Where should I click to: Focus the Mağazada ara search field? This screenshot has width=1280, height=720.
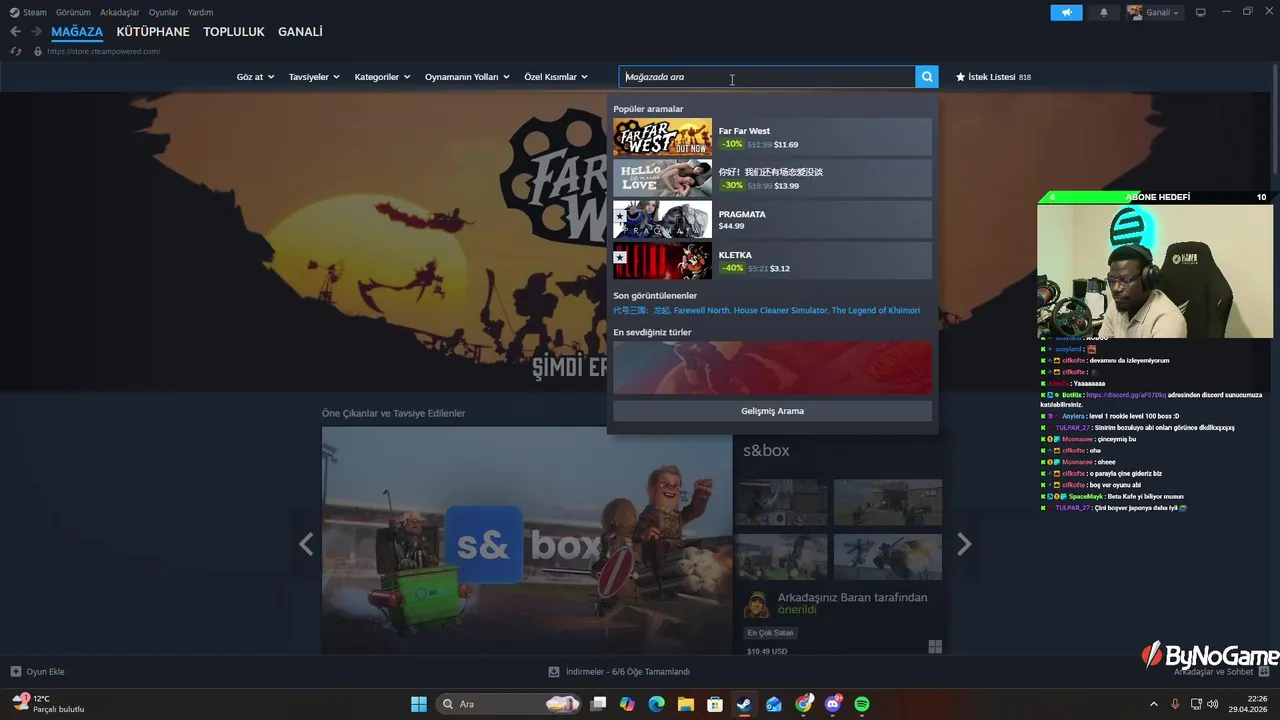pos(767,77)
